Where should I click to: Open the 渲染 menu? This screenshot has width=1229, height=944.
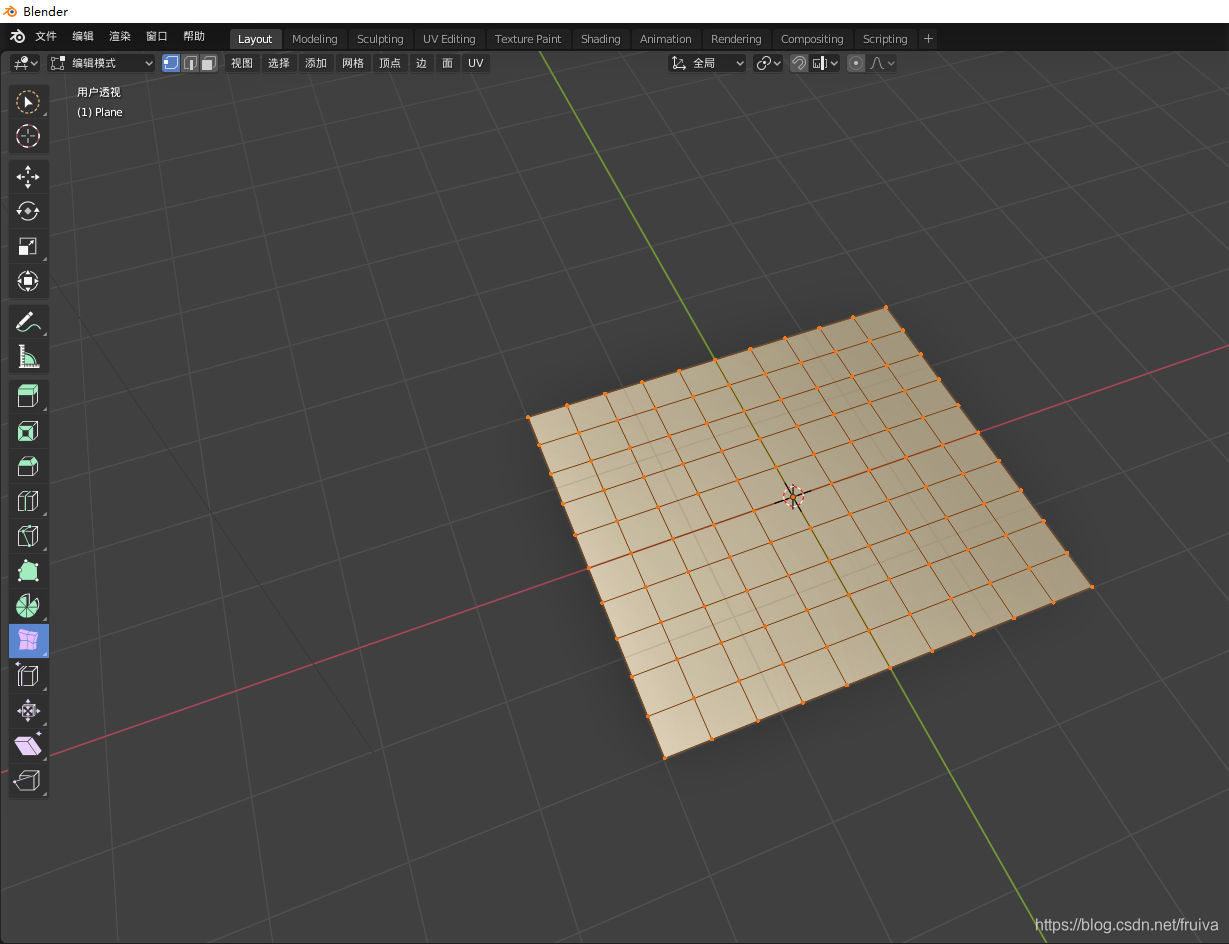pos(120,37)
